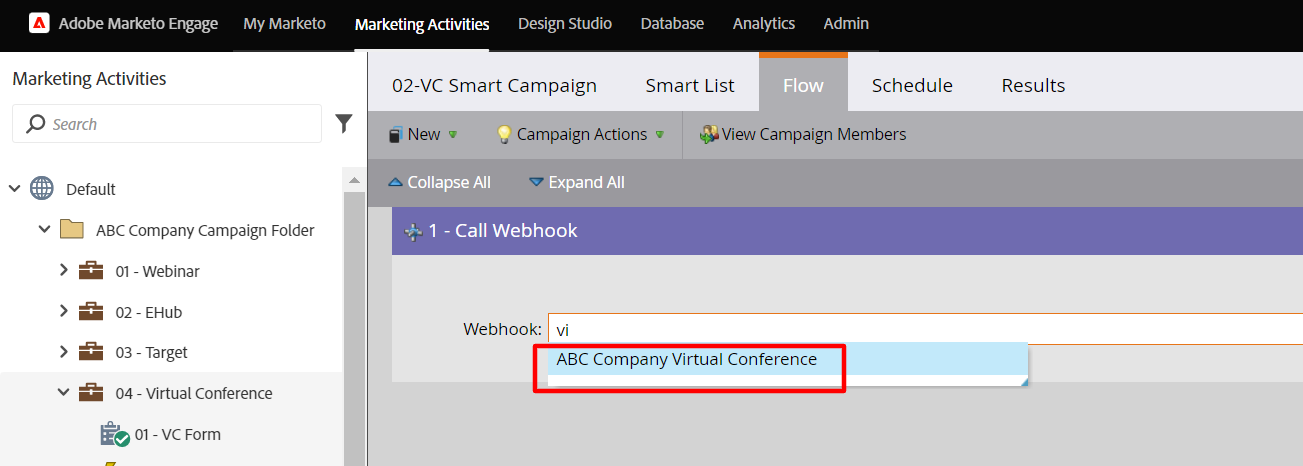Click the Expand All button
This screenshot has height=466, width=1303.
coord(576,183)
